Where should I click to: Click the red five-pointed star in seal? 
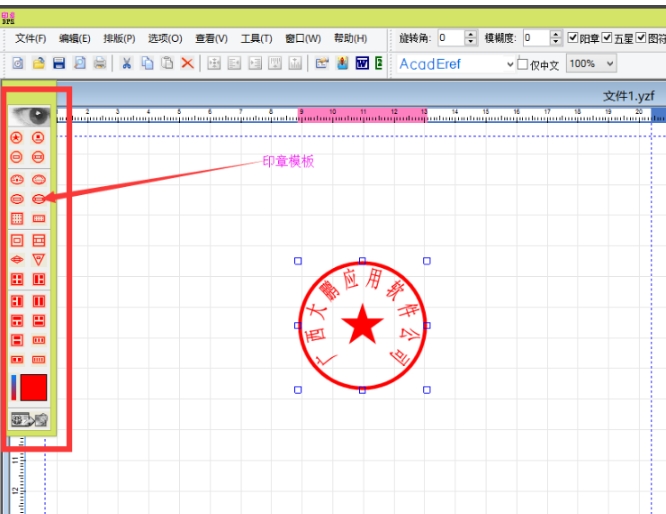point(362,325)
